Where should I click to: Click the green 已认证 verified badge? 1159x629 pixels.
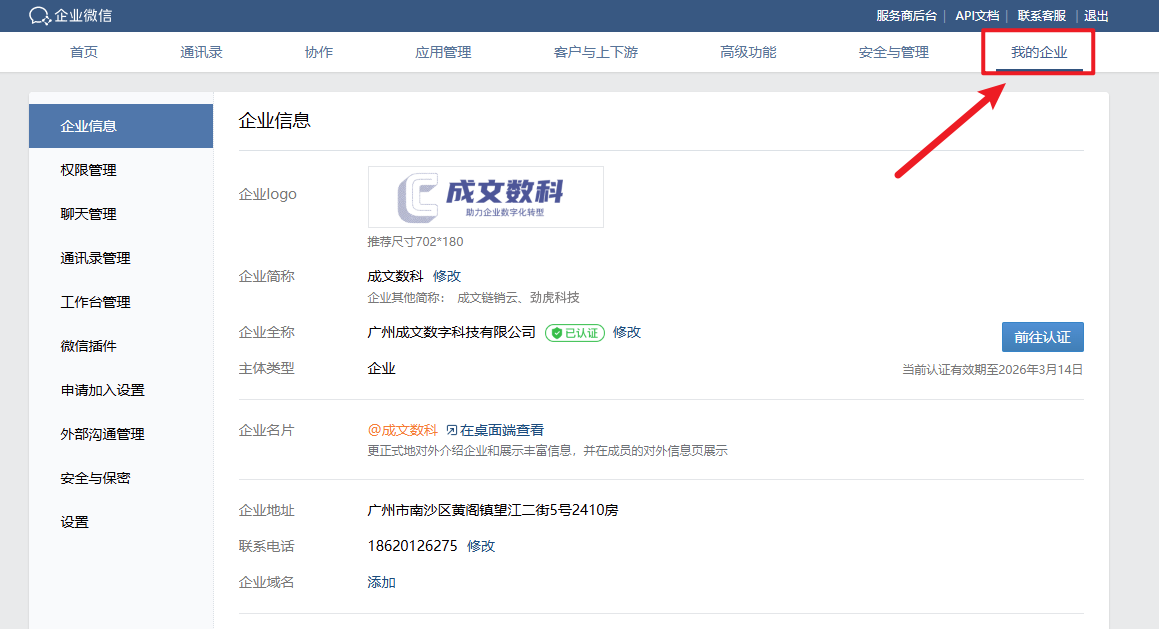point(575,333)
